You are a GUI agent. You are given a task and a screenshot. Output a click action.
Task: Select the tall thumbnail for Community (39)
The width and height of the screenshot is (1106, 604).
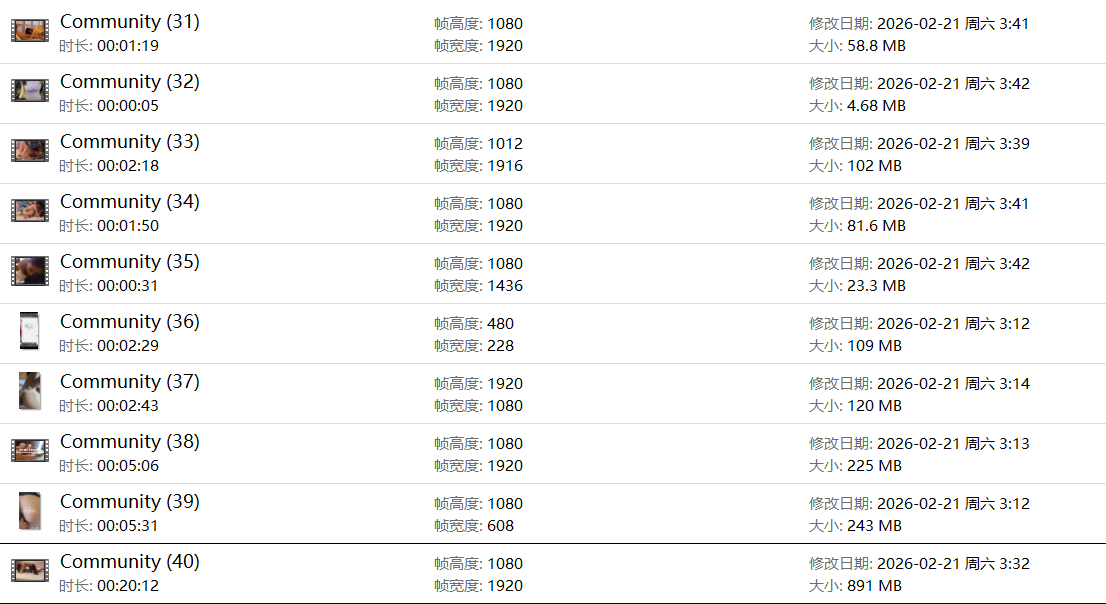click(30, 511)
